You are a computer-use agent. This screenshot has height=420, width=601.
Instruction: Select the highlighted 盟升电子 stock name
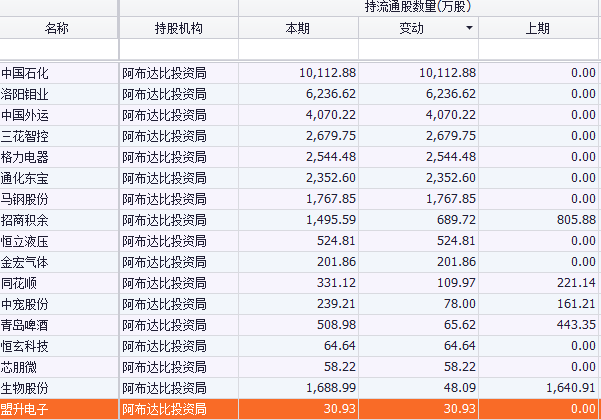[25, 409]
